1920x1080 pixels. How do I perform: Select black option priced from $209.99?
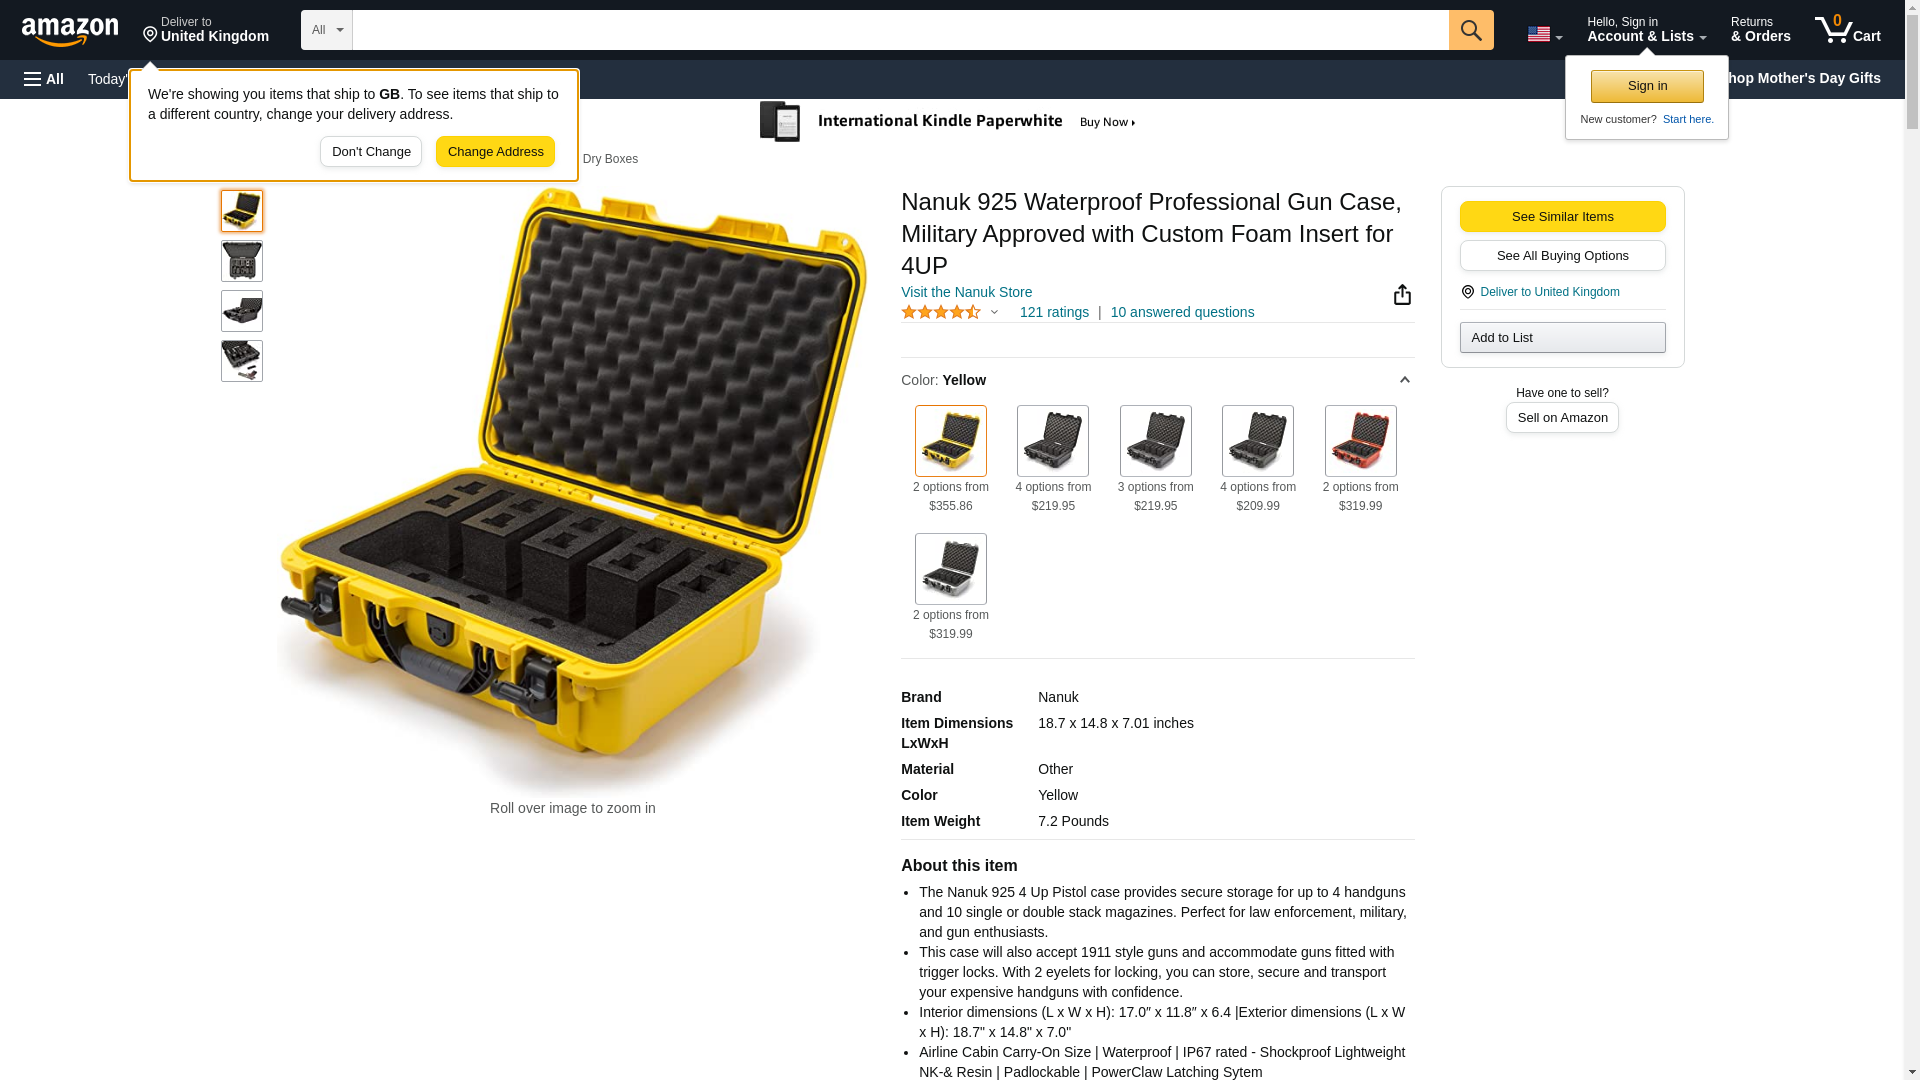[x=1257, y=441]
